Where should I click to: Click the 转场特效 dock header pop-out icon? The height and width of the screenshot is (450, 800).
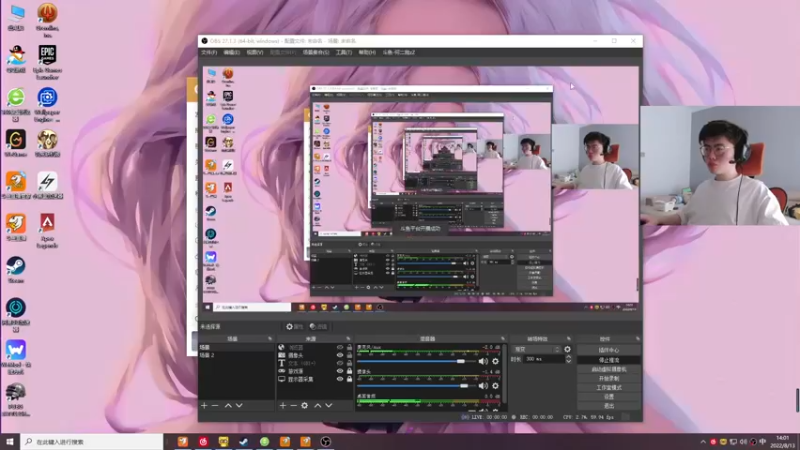568,339
